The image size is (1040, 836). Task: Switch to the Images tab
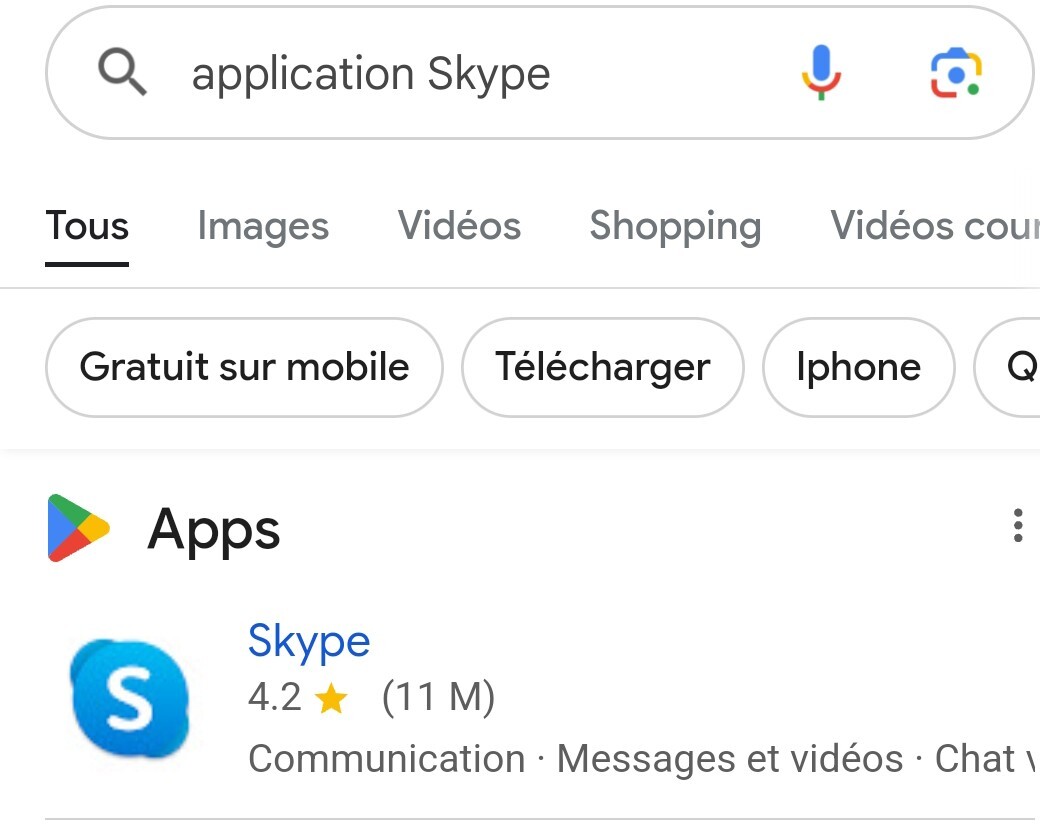point(263,227)
